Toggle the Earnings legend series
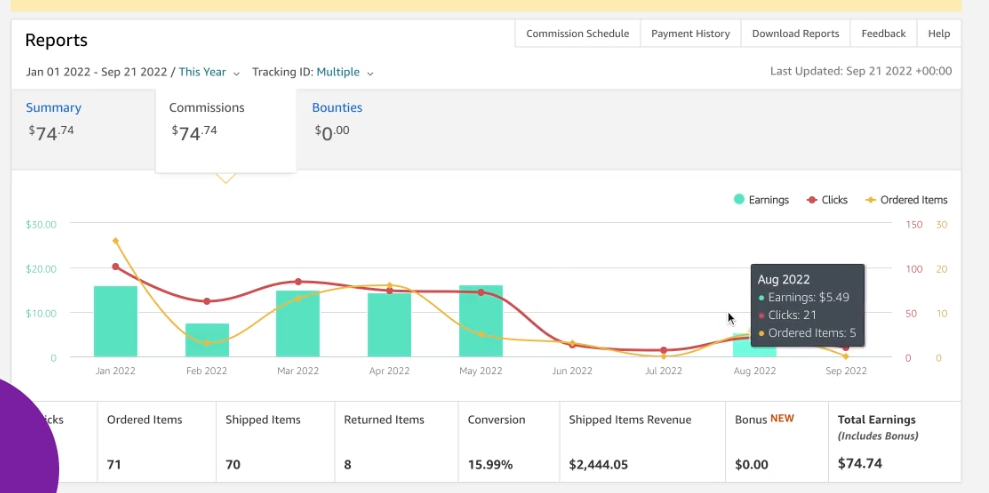The image size is (989, 493). pos(761,200)
